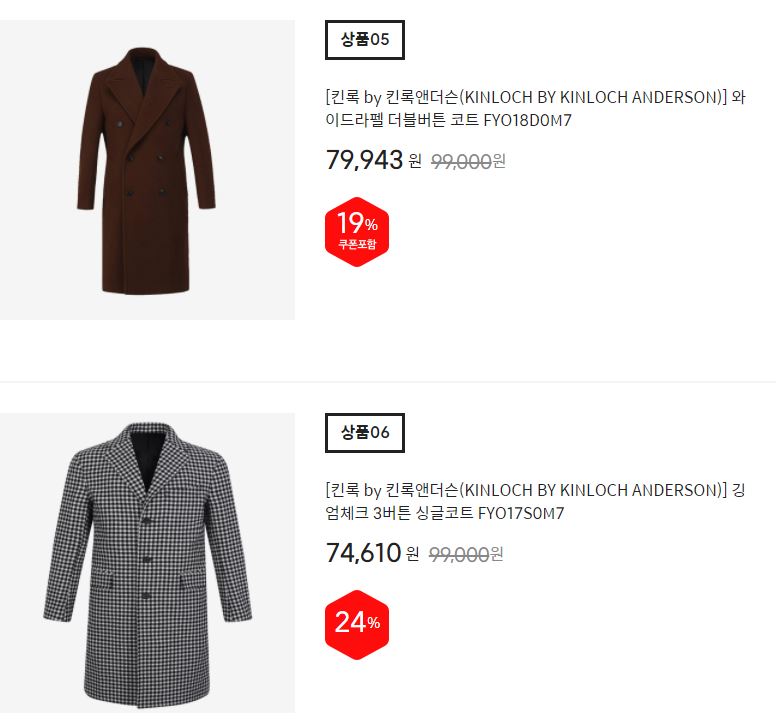Click the 19% coupon discount badge
This screenshot has height=722, width=776.
[357, 232]
